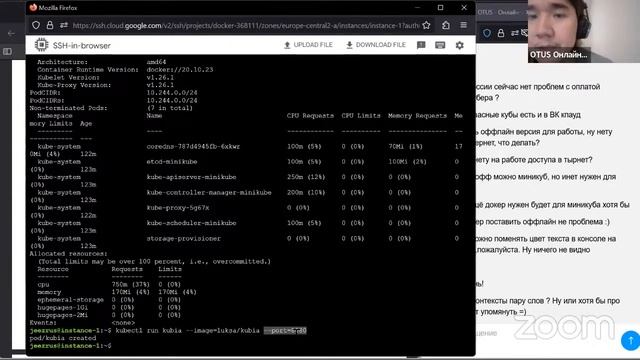640x360 pixels.
Task: Open site permissions icon beside the padlock
Action: click(64, 25)
